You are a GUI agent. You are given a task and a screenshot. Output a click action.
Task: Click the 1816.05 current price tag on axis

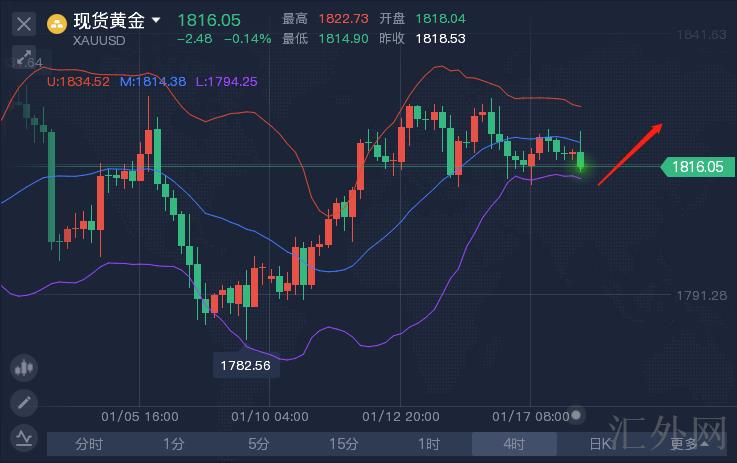click(x=696, y=167)
